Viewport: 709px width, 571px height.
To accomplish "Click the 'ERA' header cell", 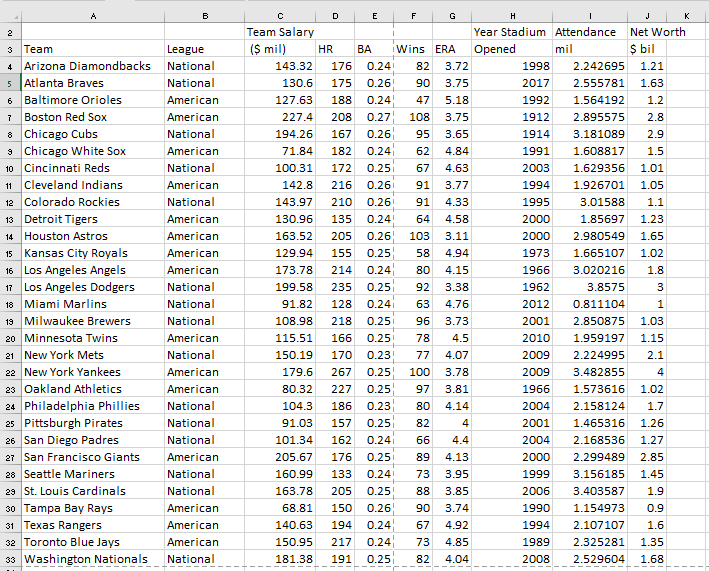I will click(452, 49).
